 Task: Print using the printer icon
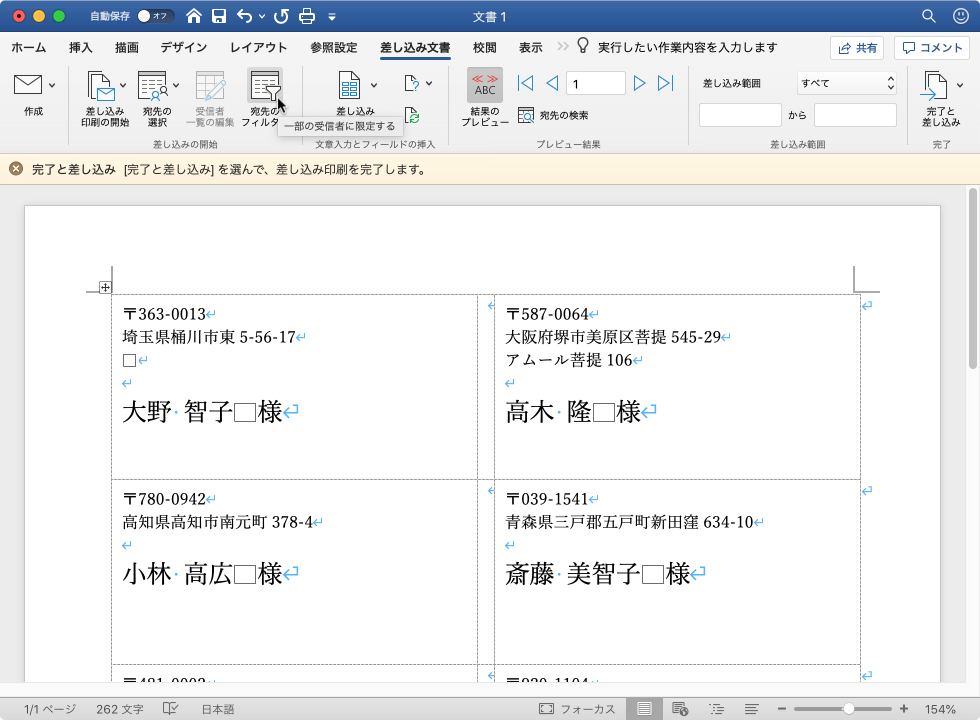(x=307, y=16)
